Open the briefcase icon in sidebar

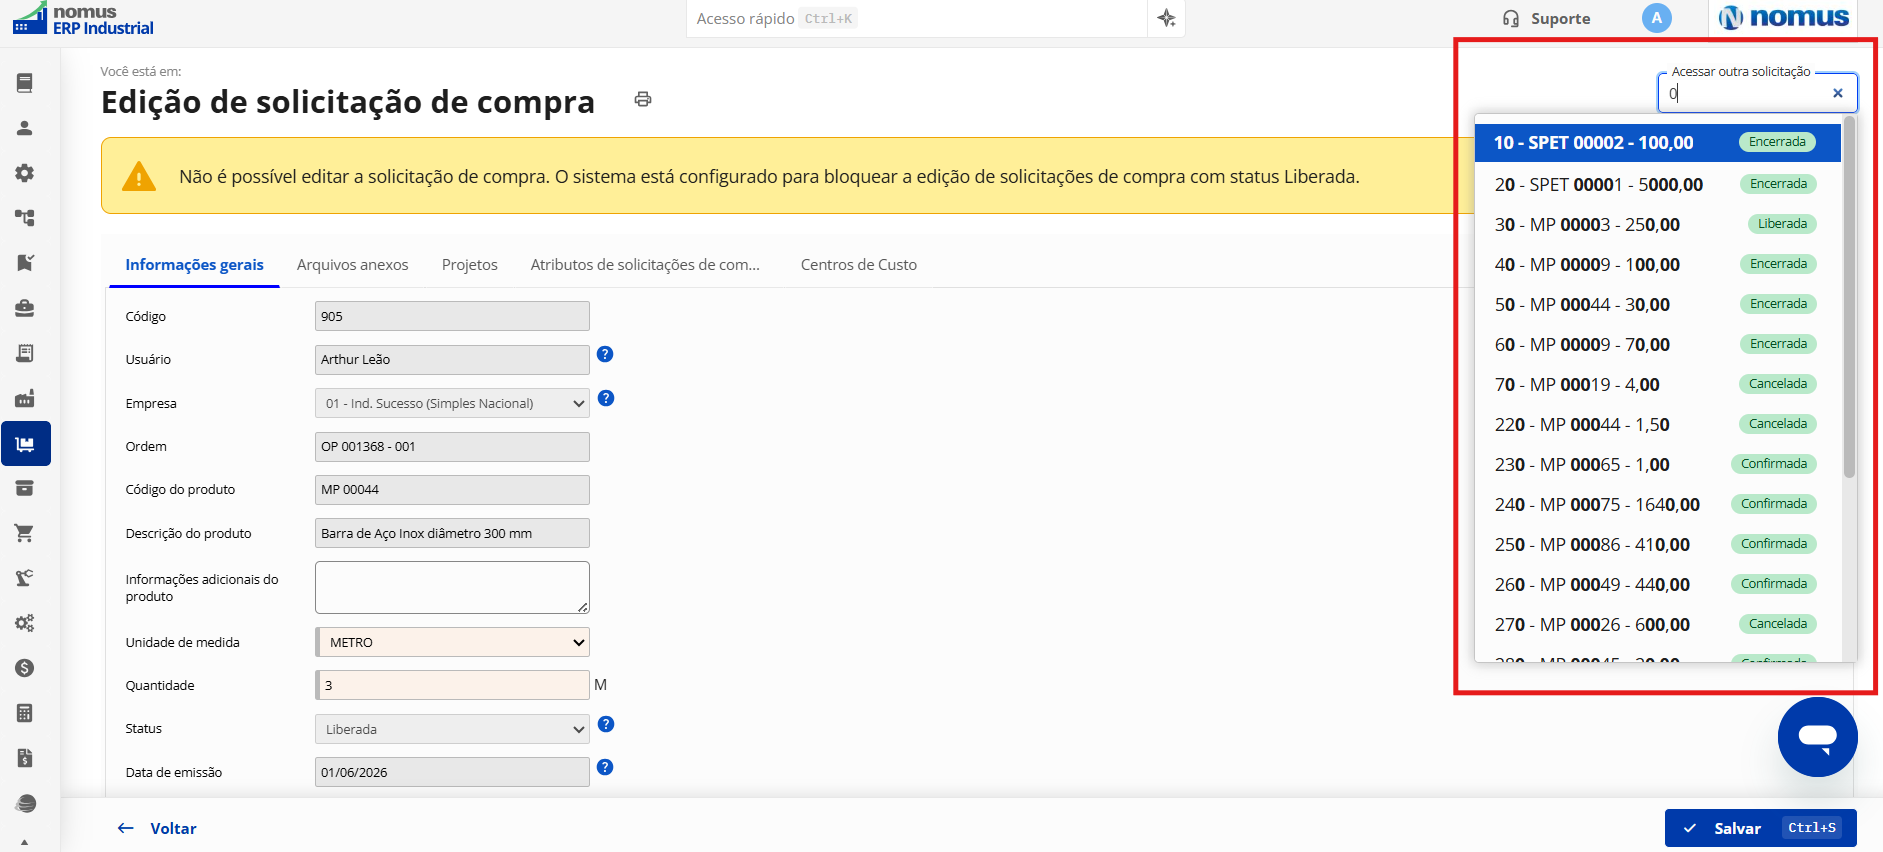tap(25, 308)
